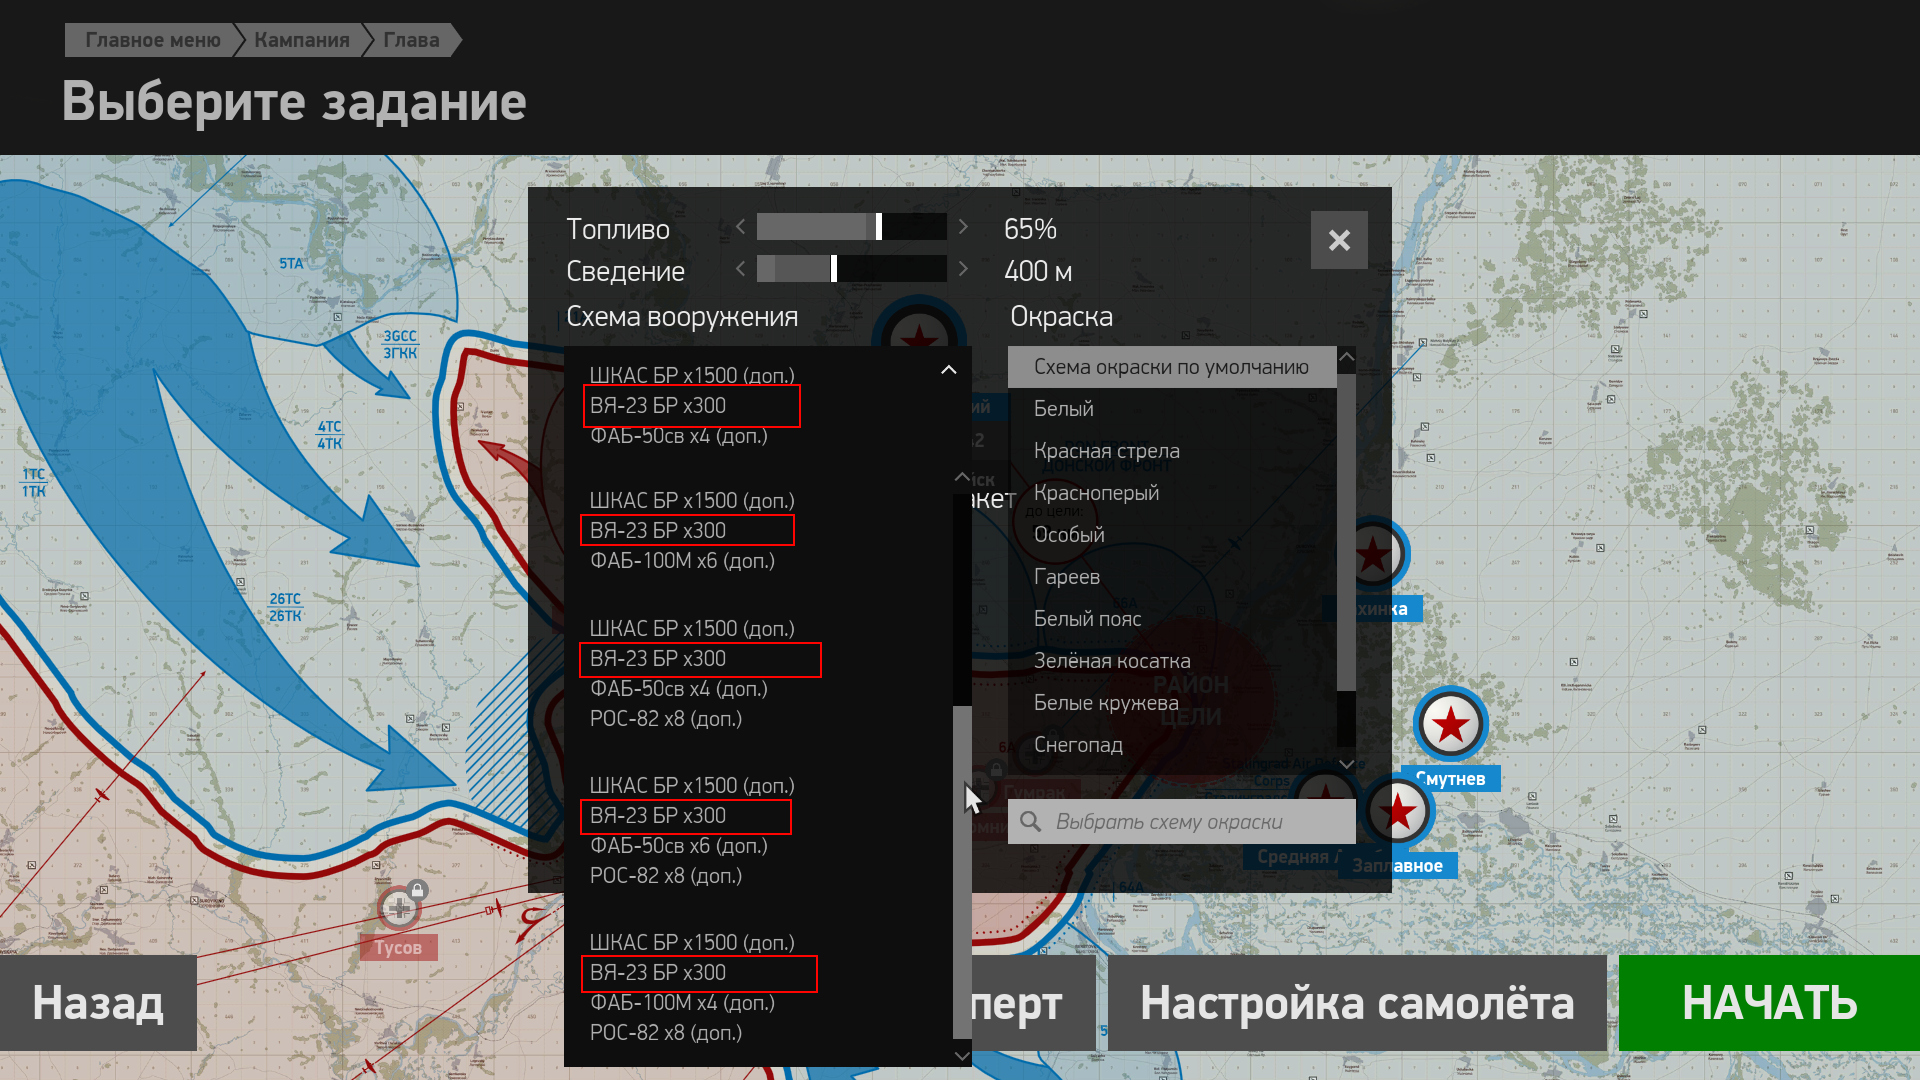Click the Заплавное map label

pos(1397,866)
